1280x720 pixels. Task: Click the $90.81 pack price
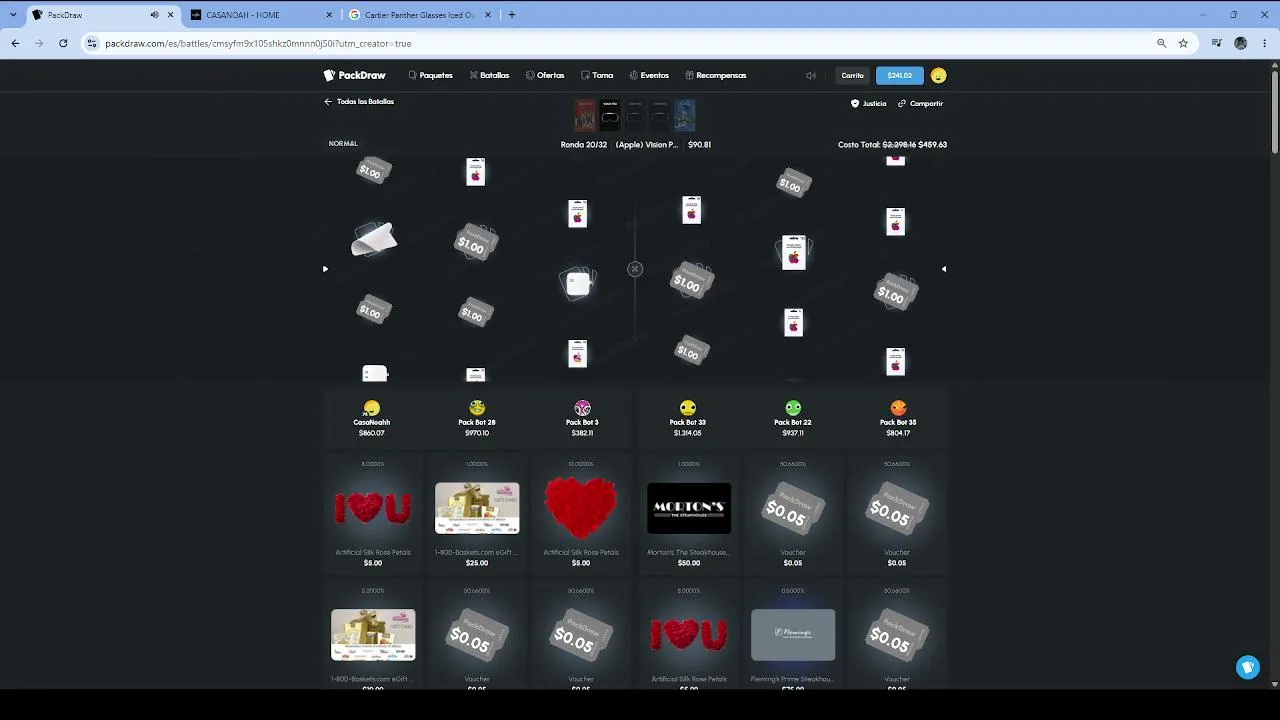coord(699,145)
